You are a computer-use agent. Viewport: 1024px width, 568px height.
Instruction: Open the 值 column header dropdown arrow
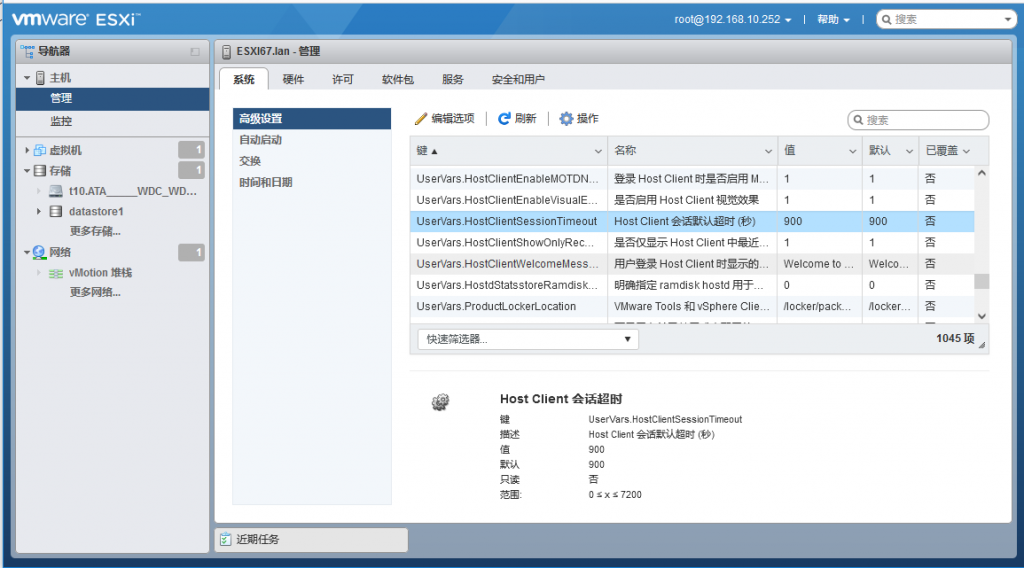coord(852,151)
